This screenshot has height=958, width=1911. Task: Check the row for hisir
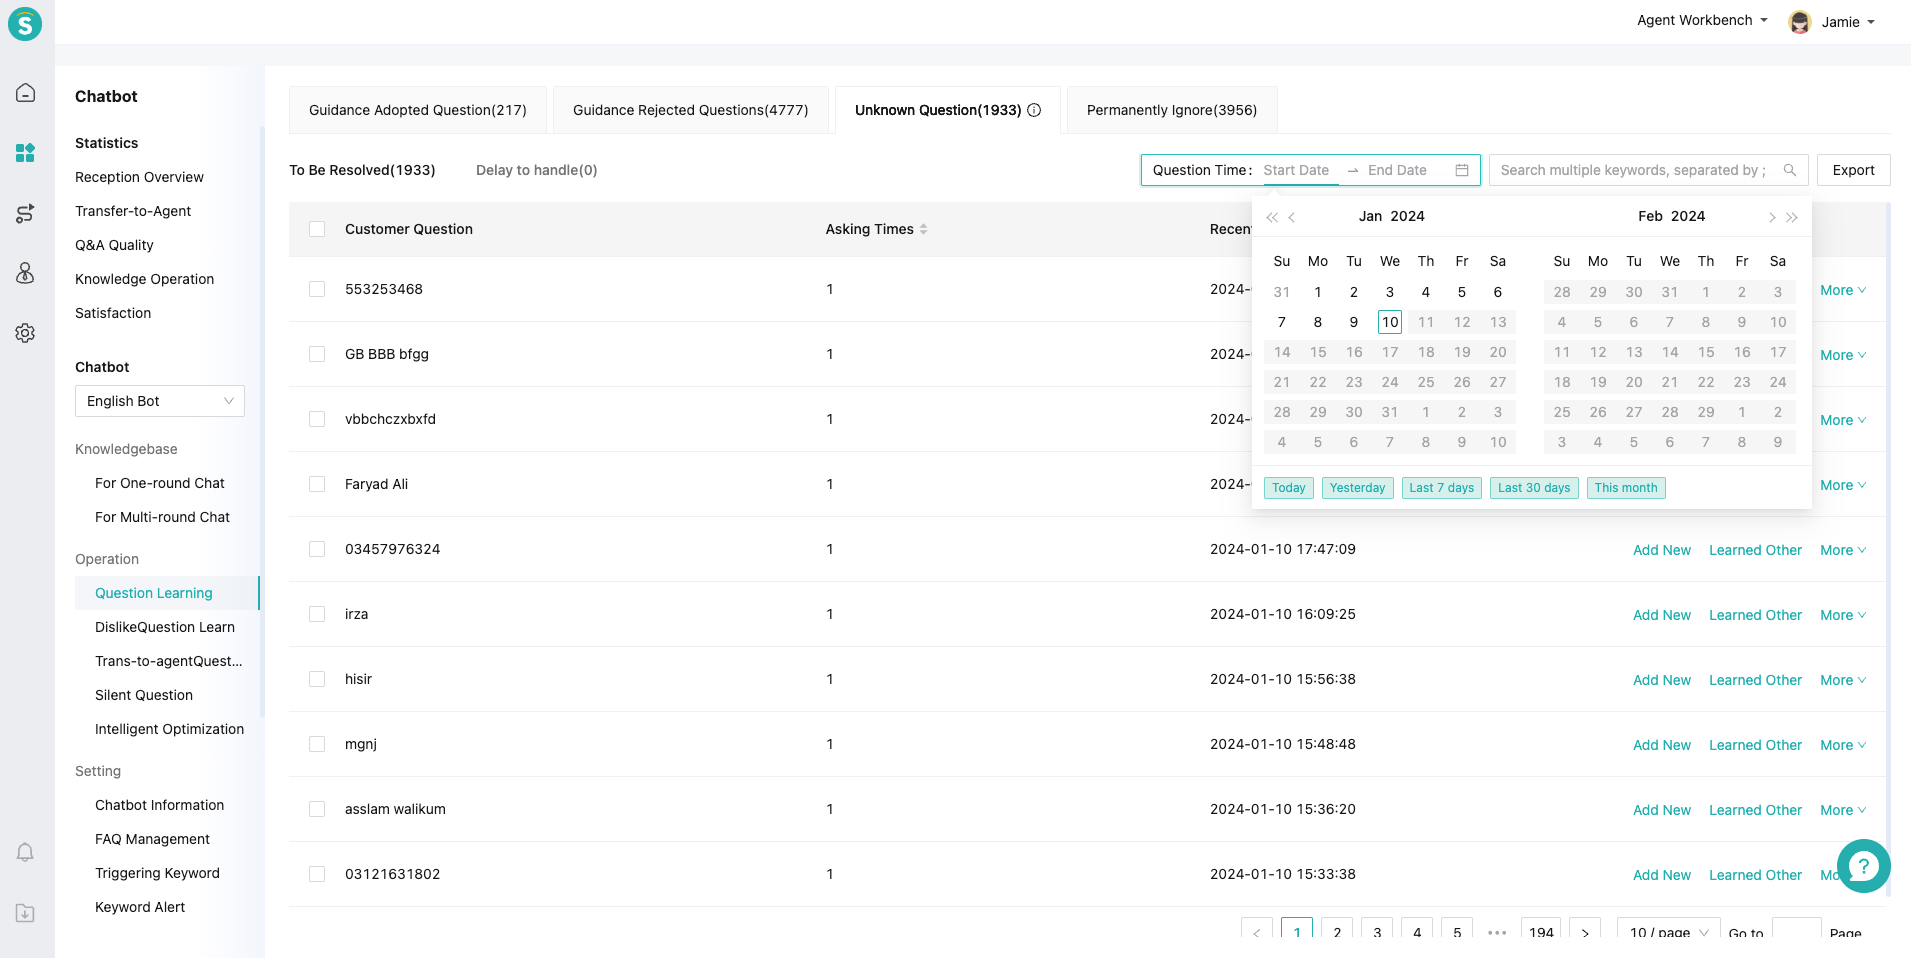[x=317, y=679]
